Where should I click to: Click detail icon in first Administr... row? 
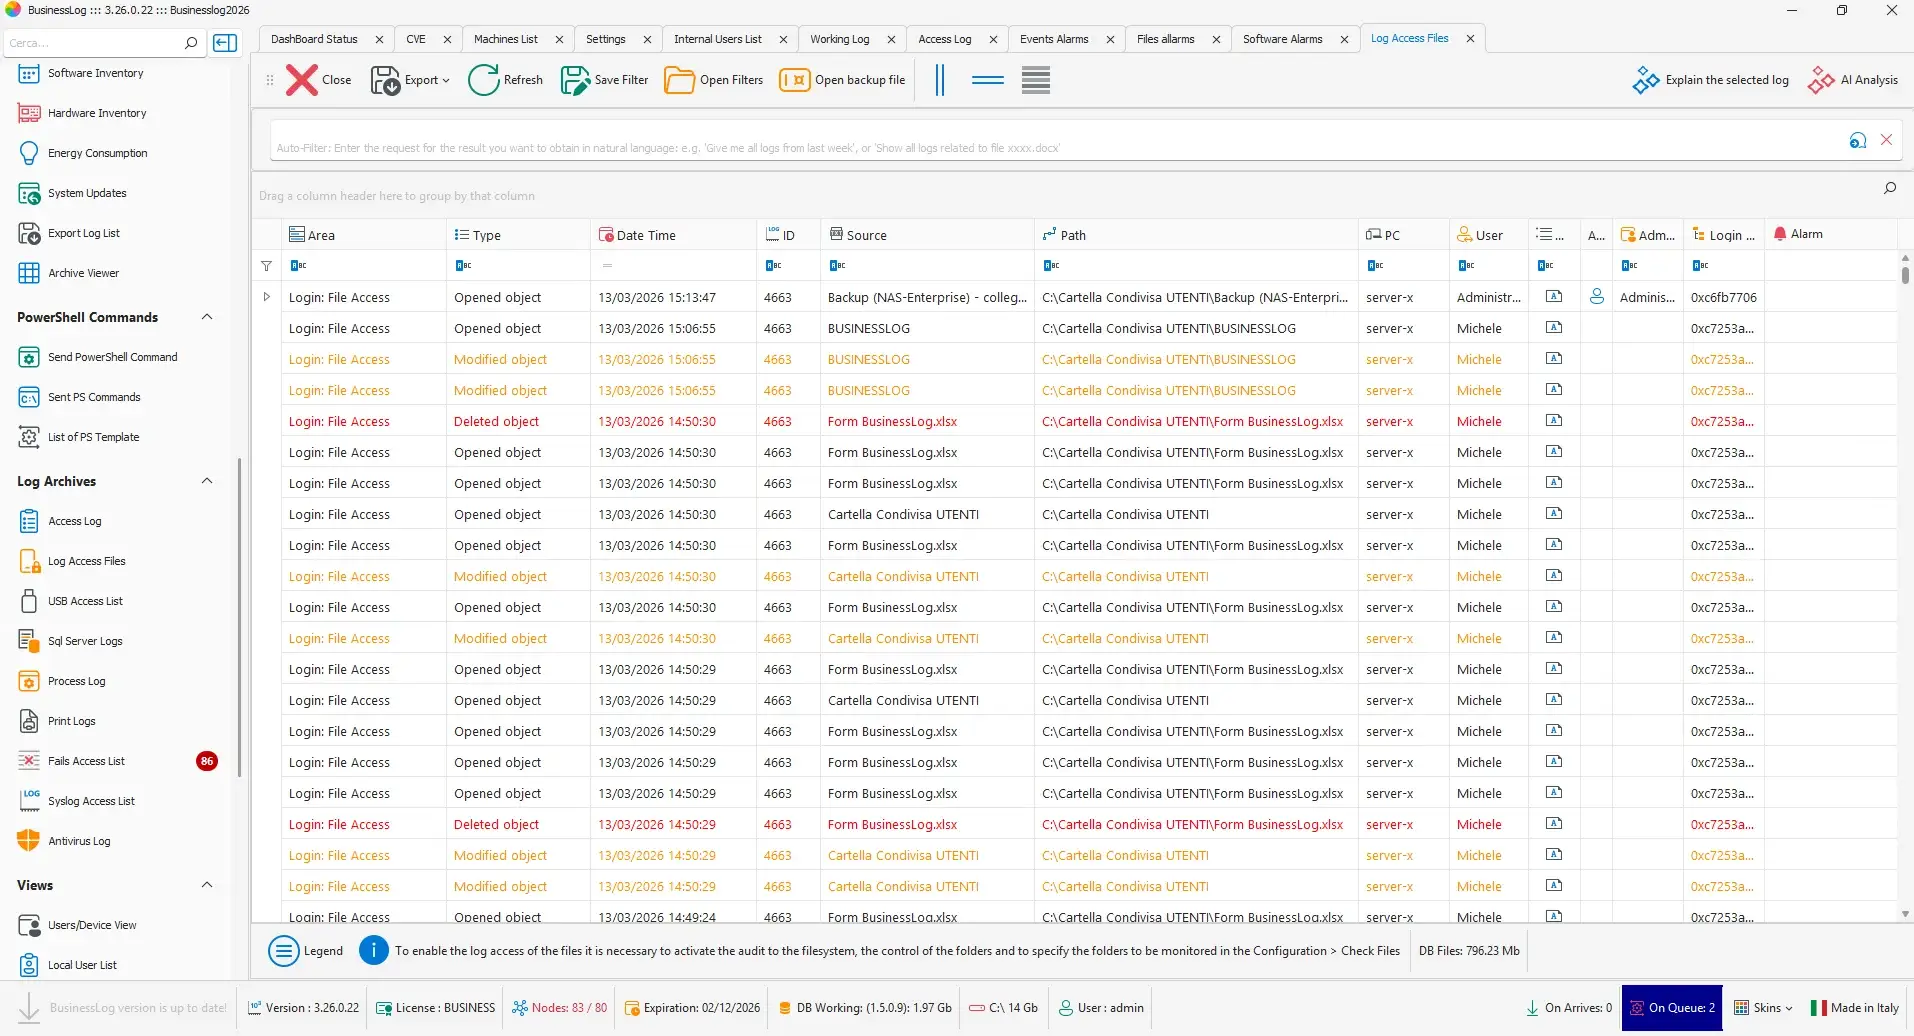pyautogui.click(x=1554, y=297)
